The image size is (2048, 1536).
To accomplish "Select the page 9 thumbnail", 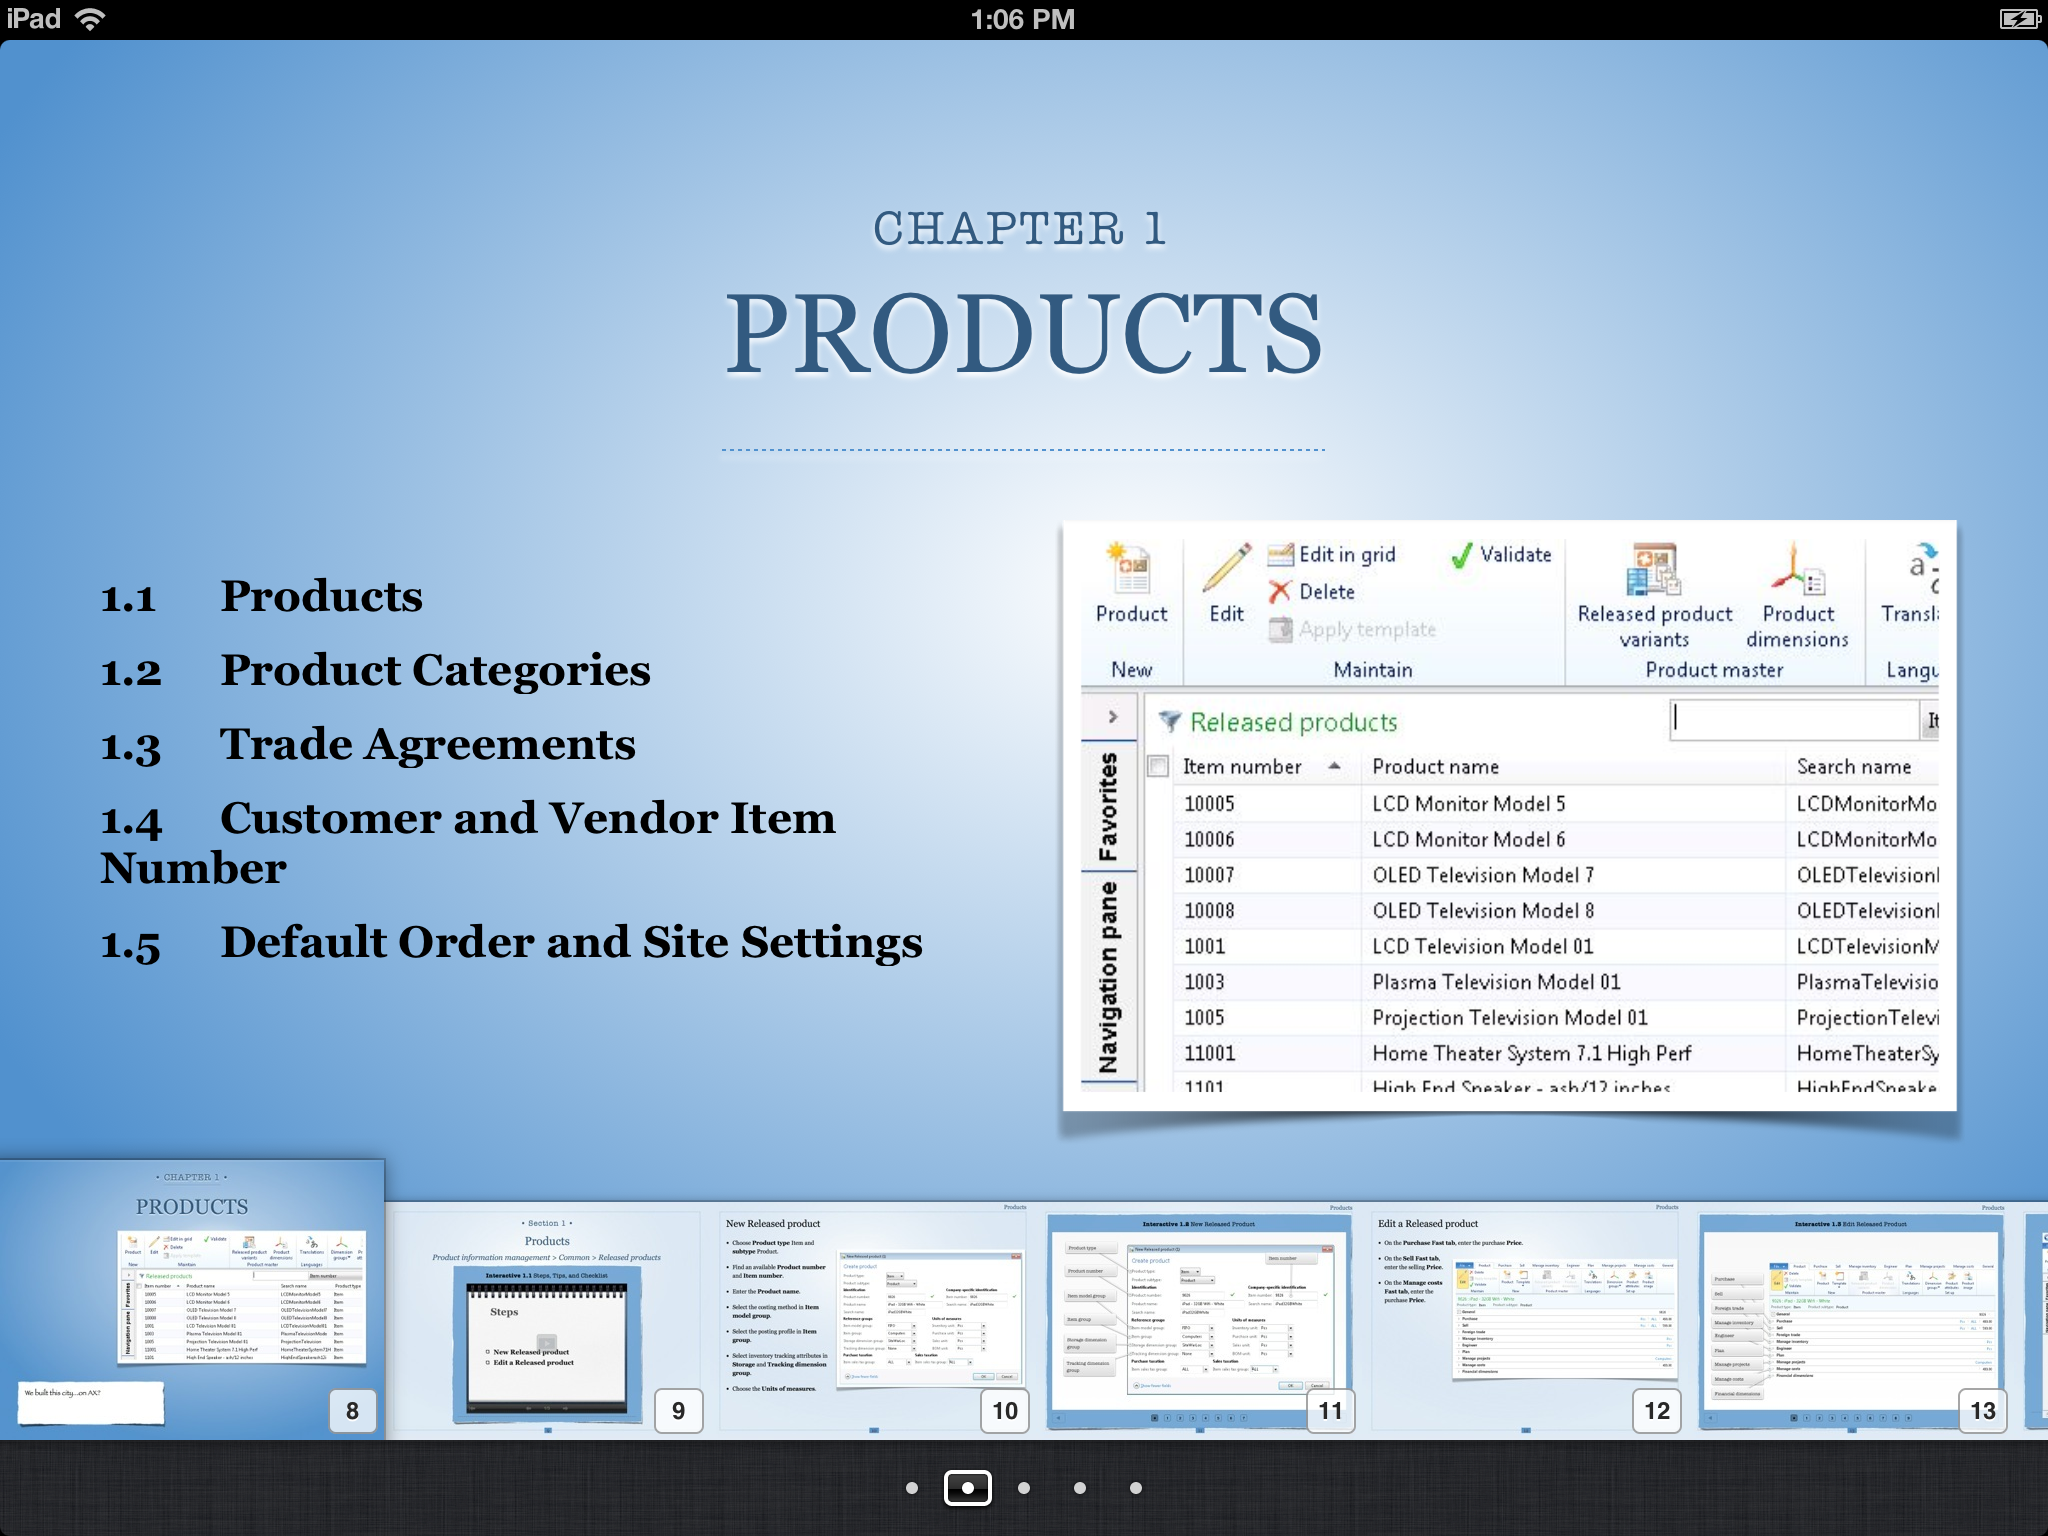I will [x=547, y=1320].
